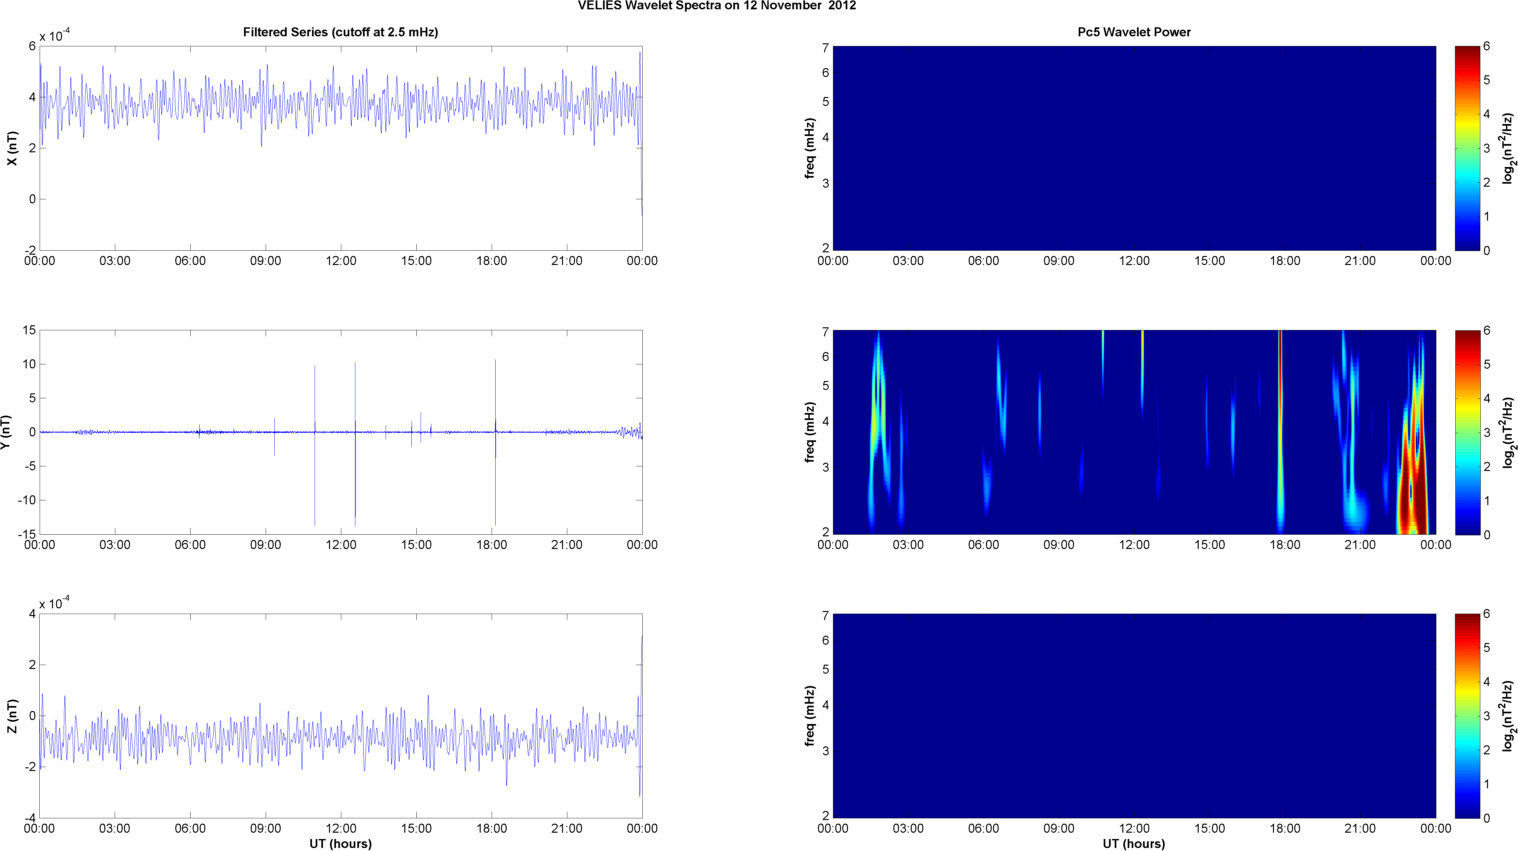Click the green-yellow power patch near 02:00 in Y spectrogram

tap(879, 405)
